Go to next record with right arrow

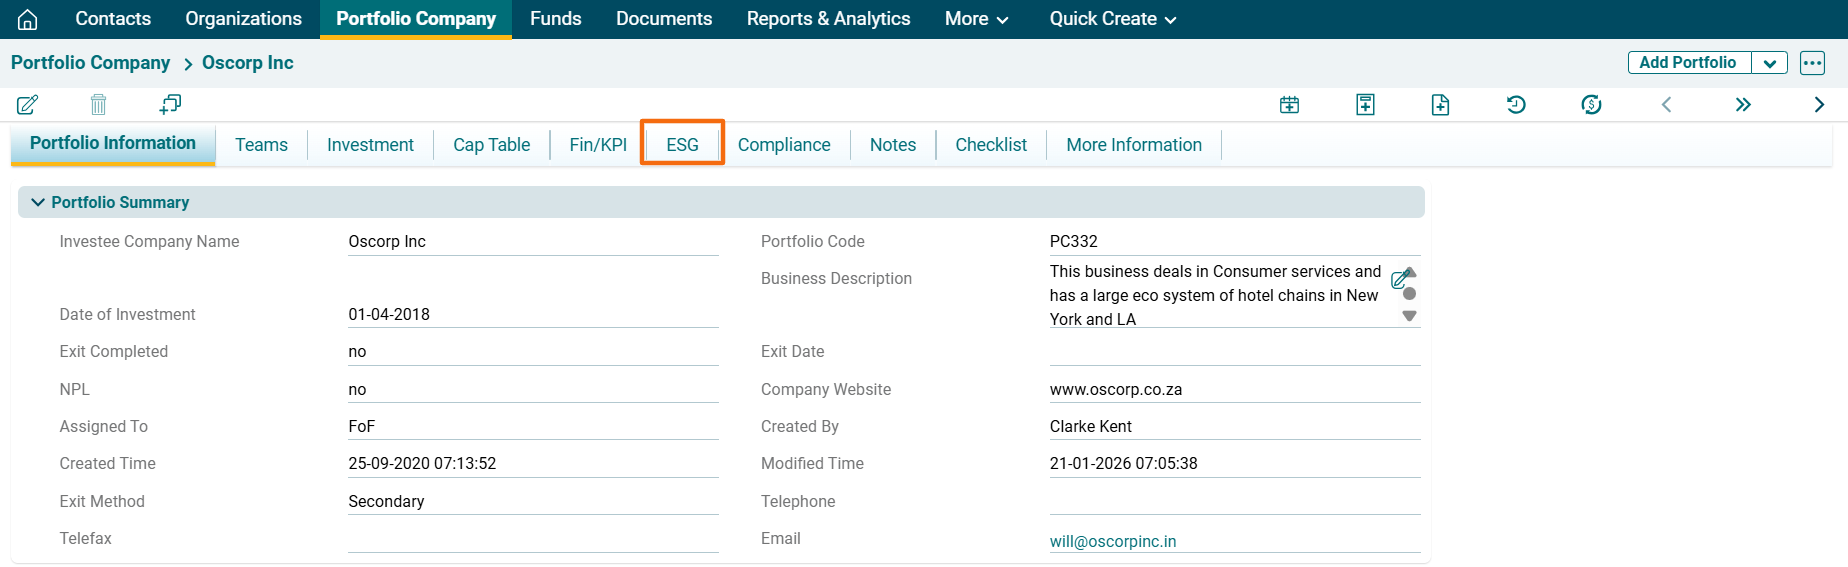[1819, 105]
